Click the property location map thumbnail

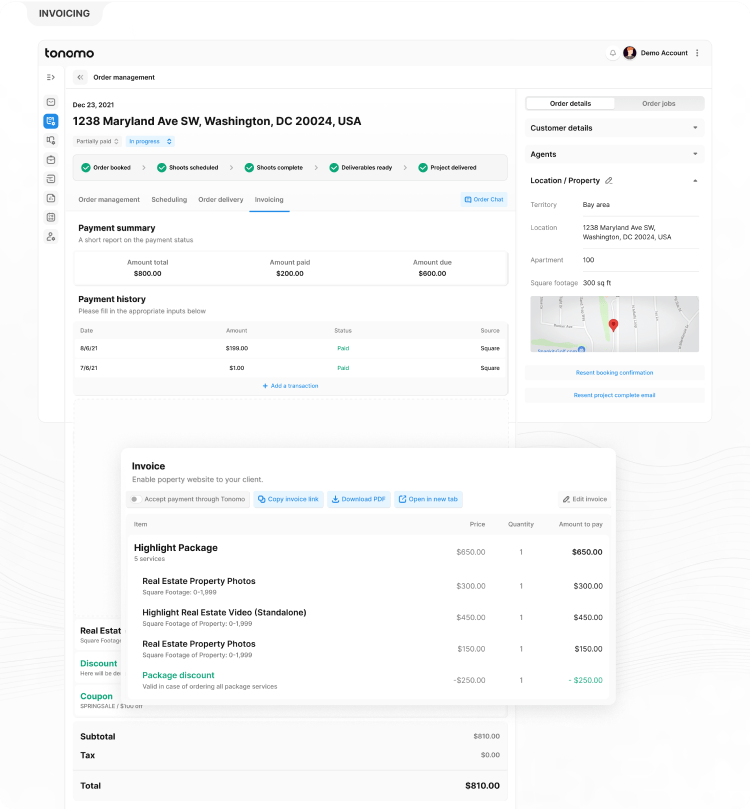click(x=614, y=324)
